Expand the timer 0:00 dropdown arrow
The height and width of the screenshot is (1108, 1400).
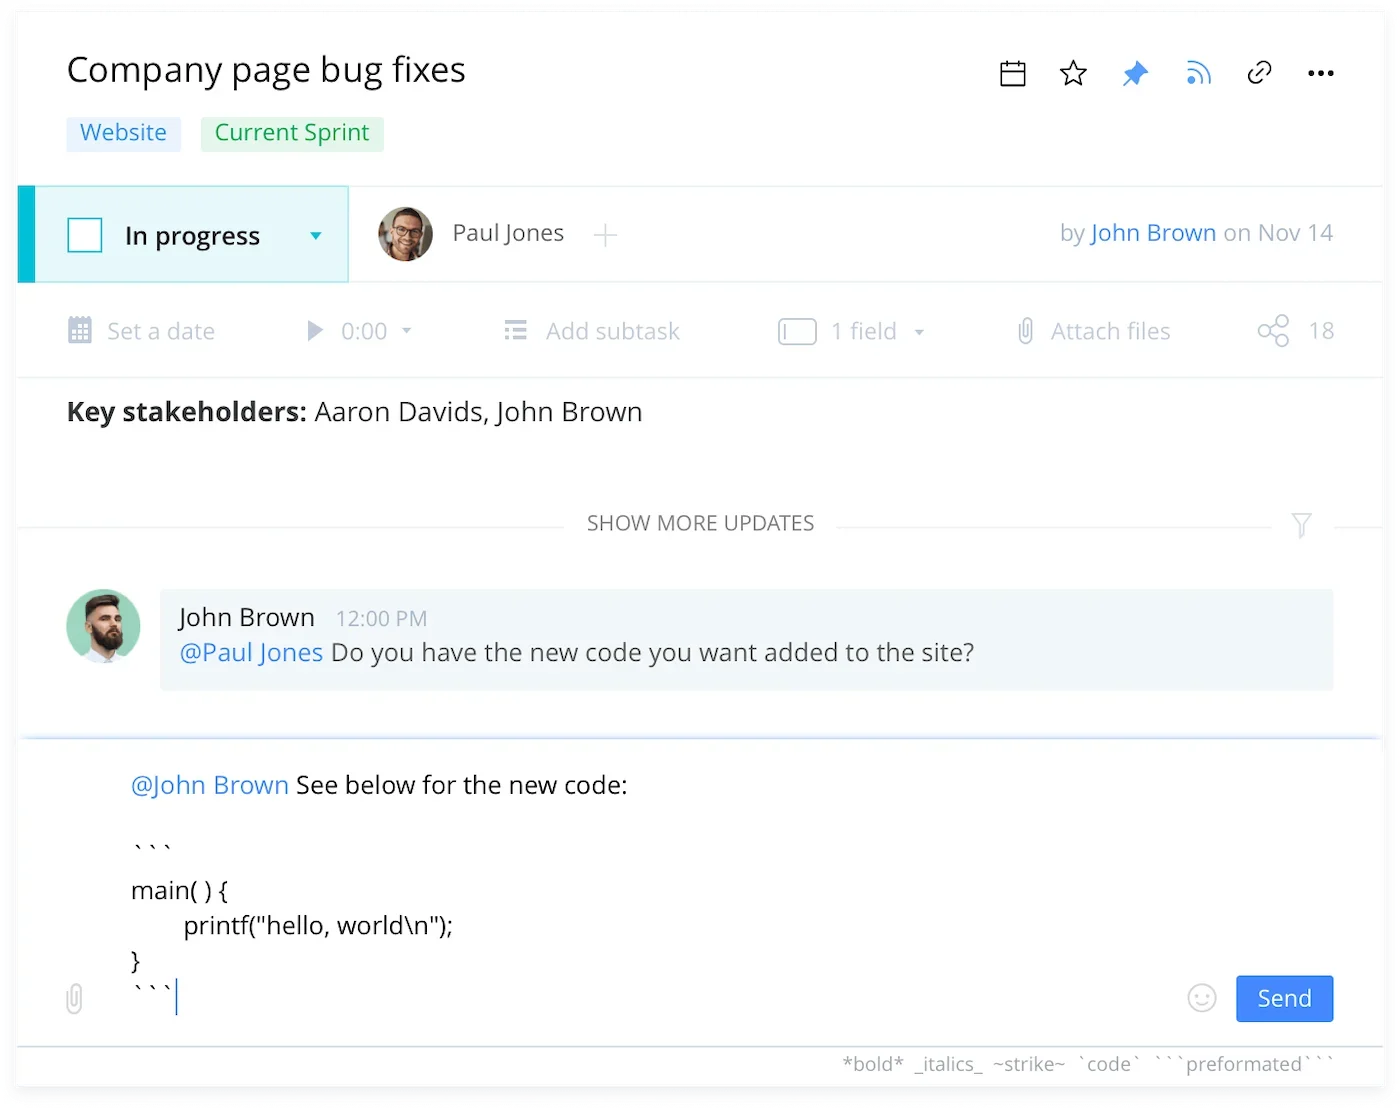406,331
